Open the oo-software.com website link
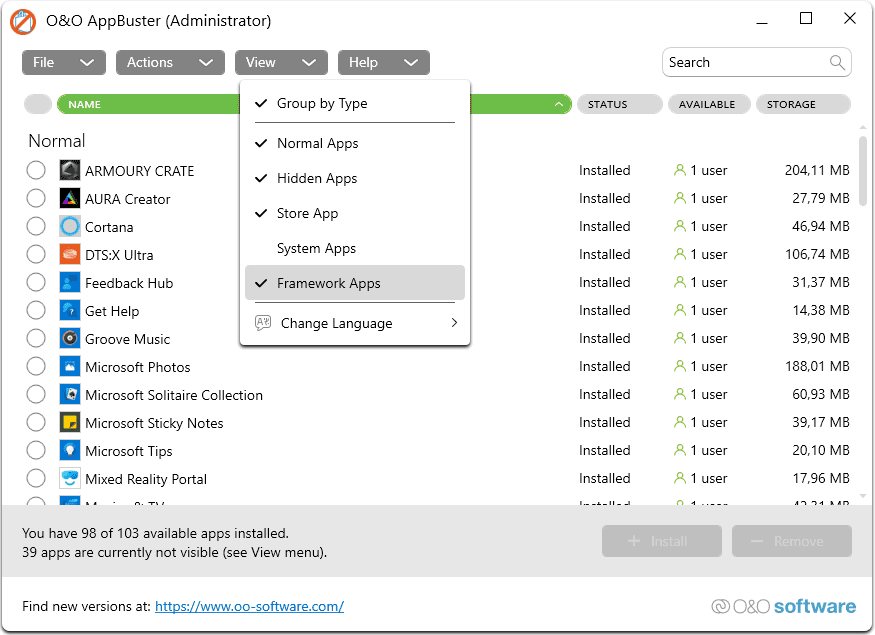The height and width of the screenshot is (635, 875). [249, 606]
